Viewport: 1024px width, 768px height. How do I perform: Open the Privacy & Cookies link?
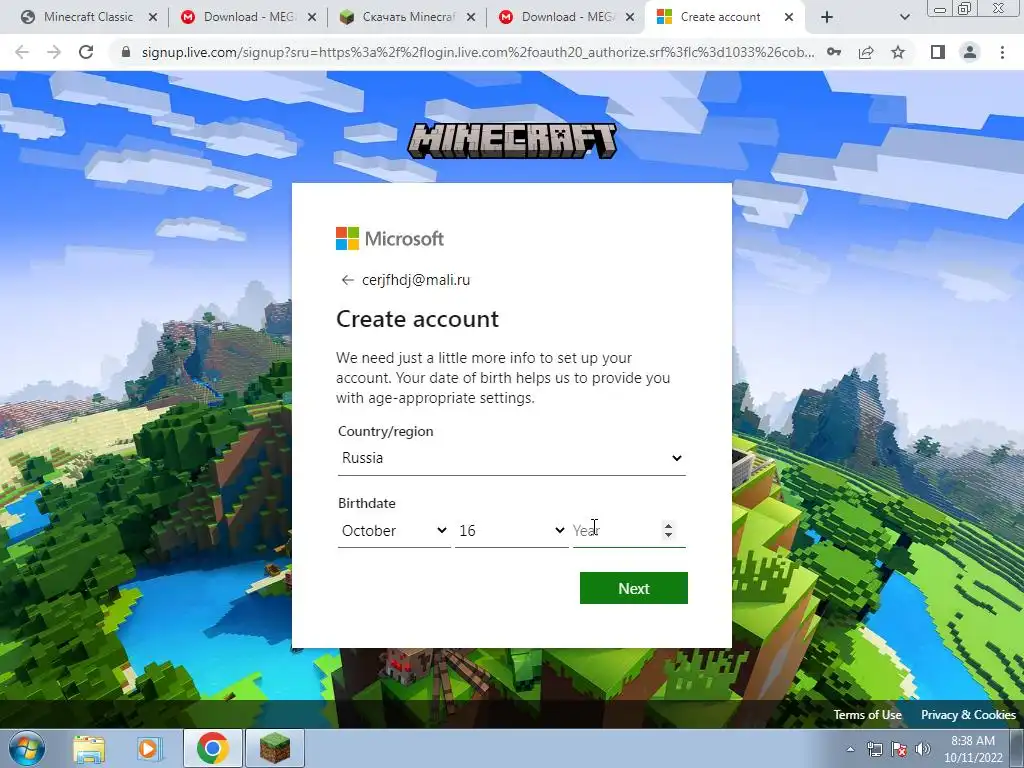968,715
